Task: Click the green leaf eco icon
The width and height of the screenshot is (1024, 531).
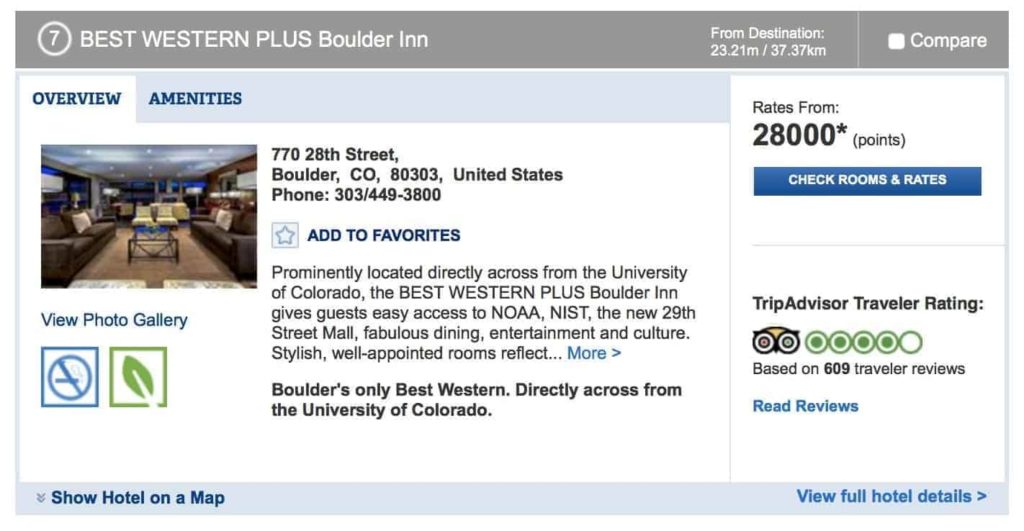Action: pos(138,377)
